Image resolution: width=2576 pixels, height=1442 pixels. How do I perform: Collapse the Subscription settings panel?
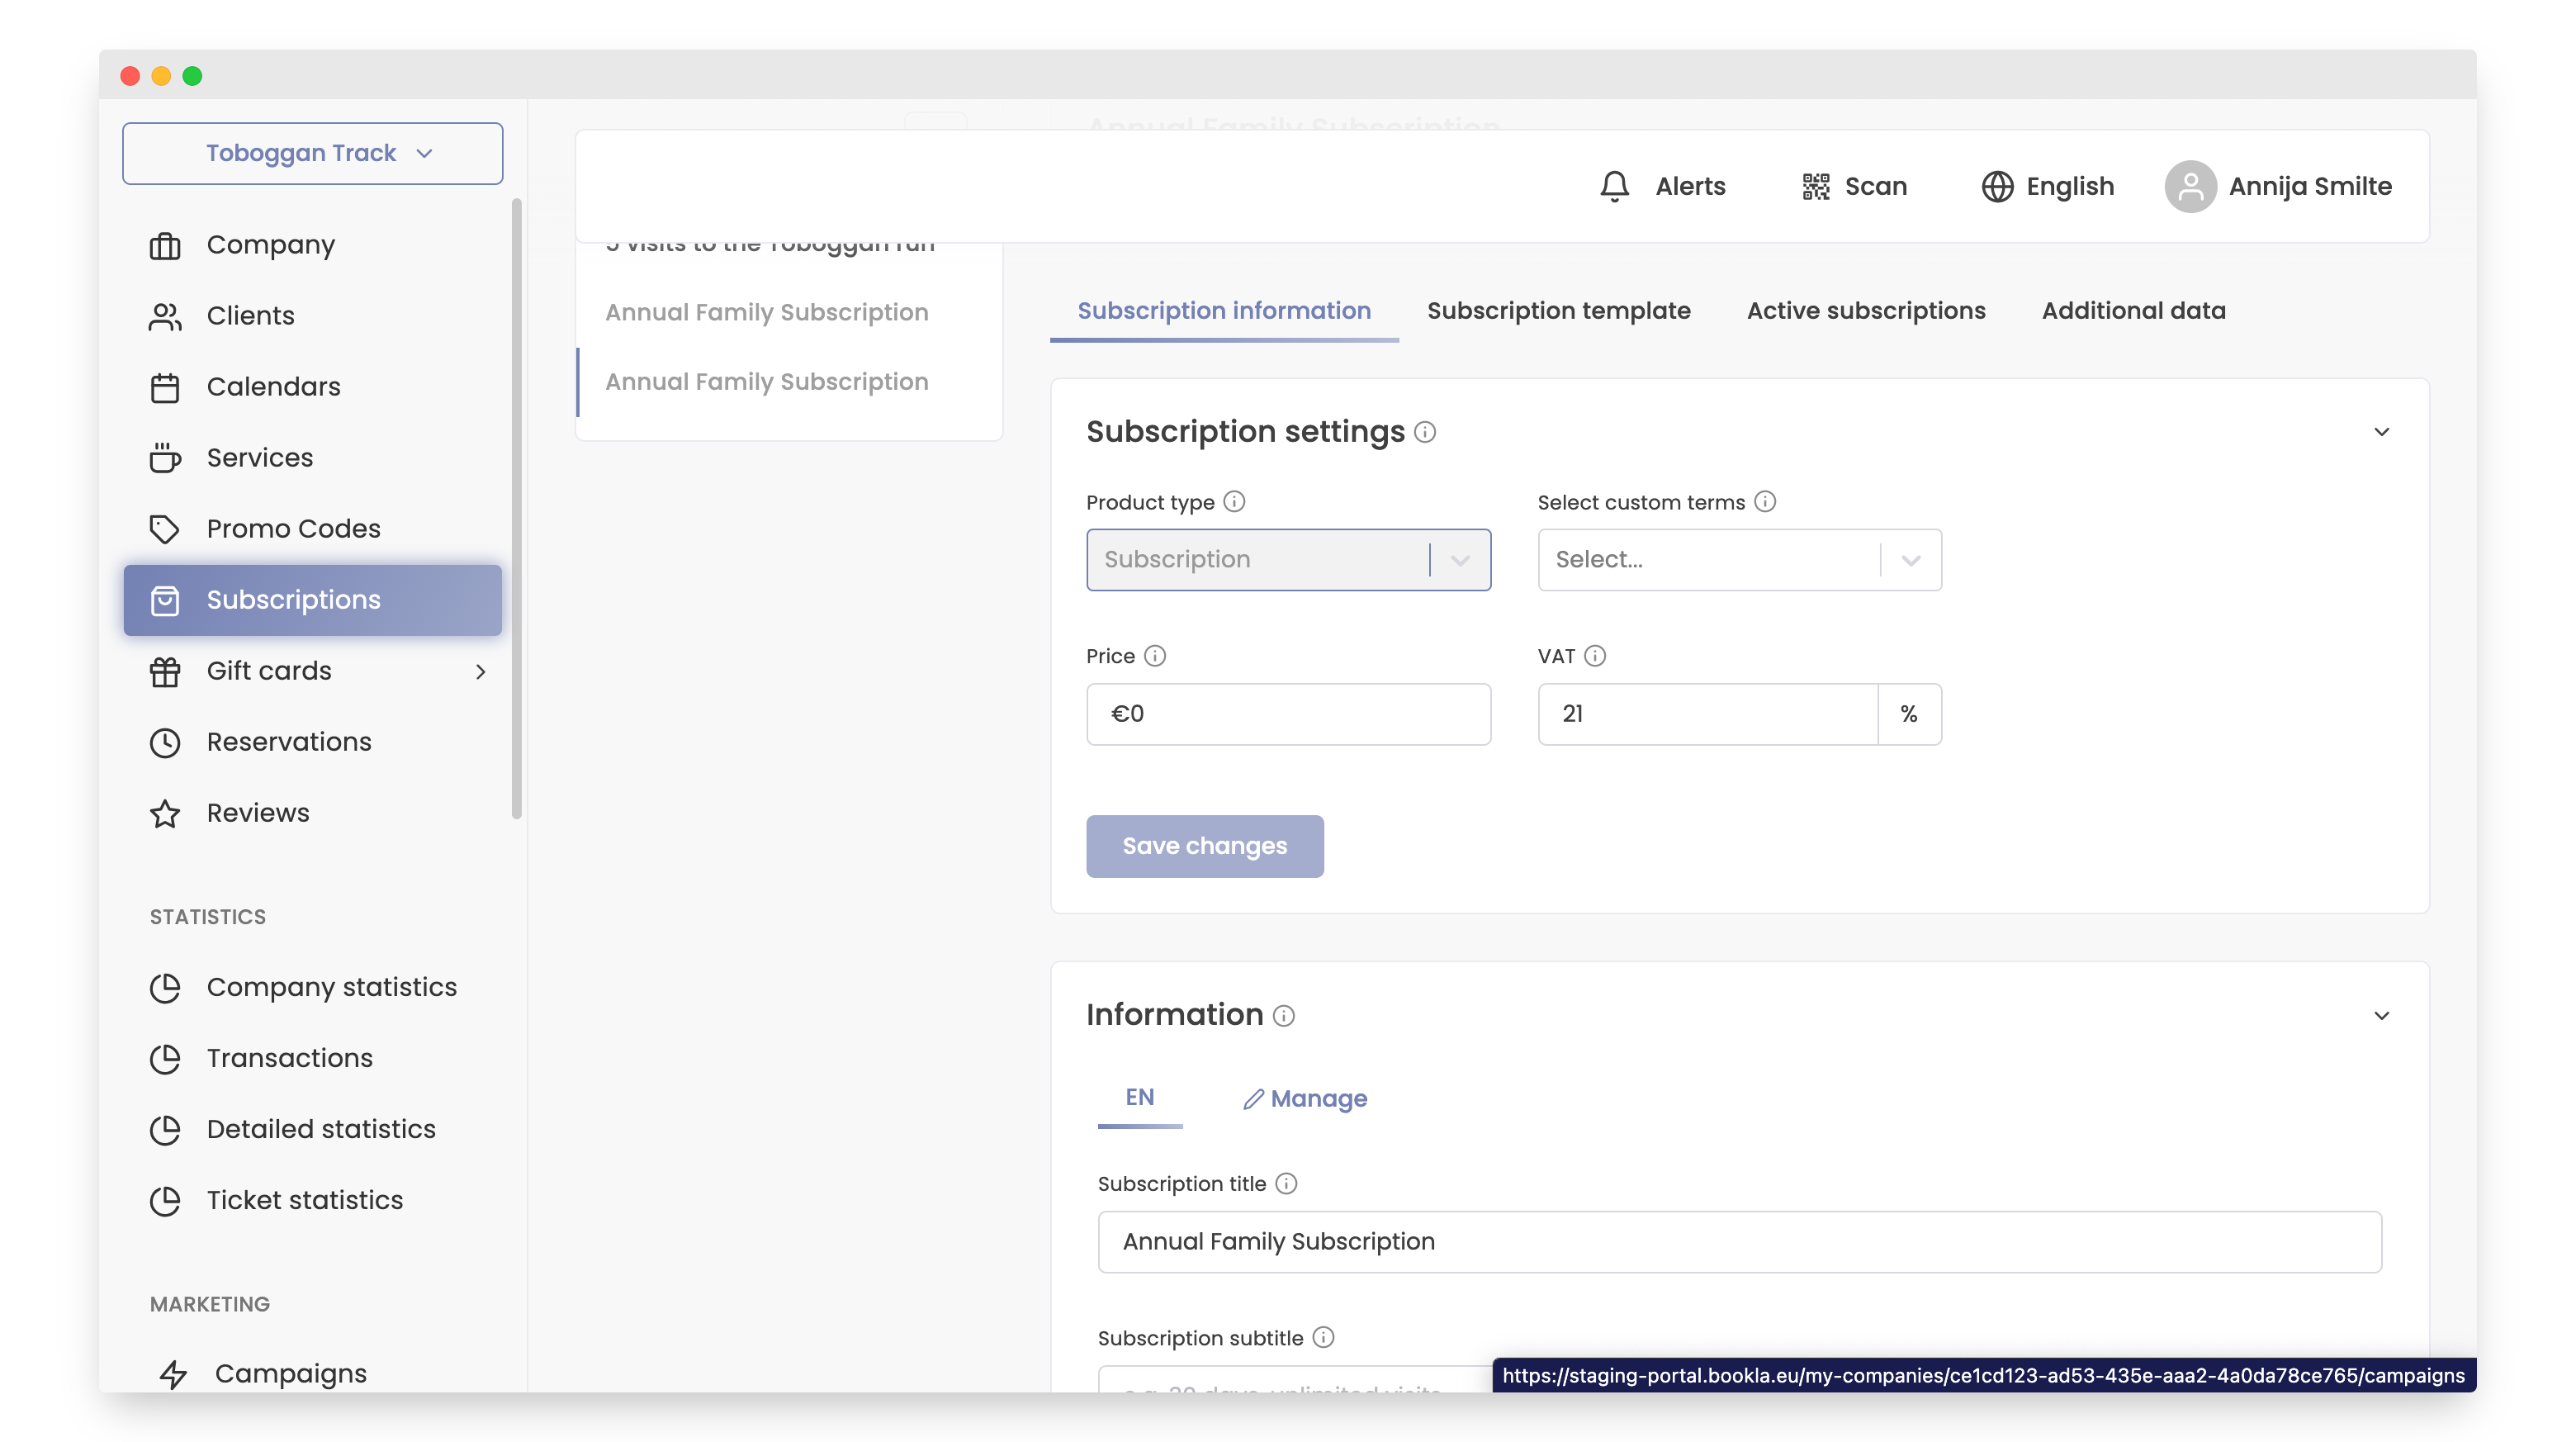point(2381,431)
